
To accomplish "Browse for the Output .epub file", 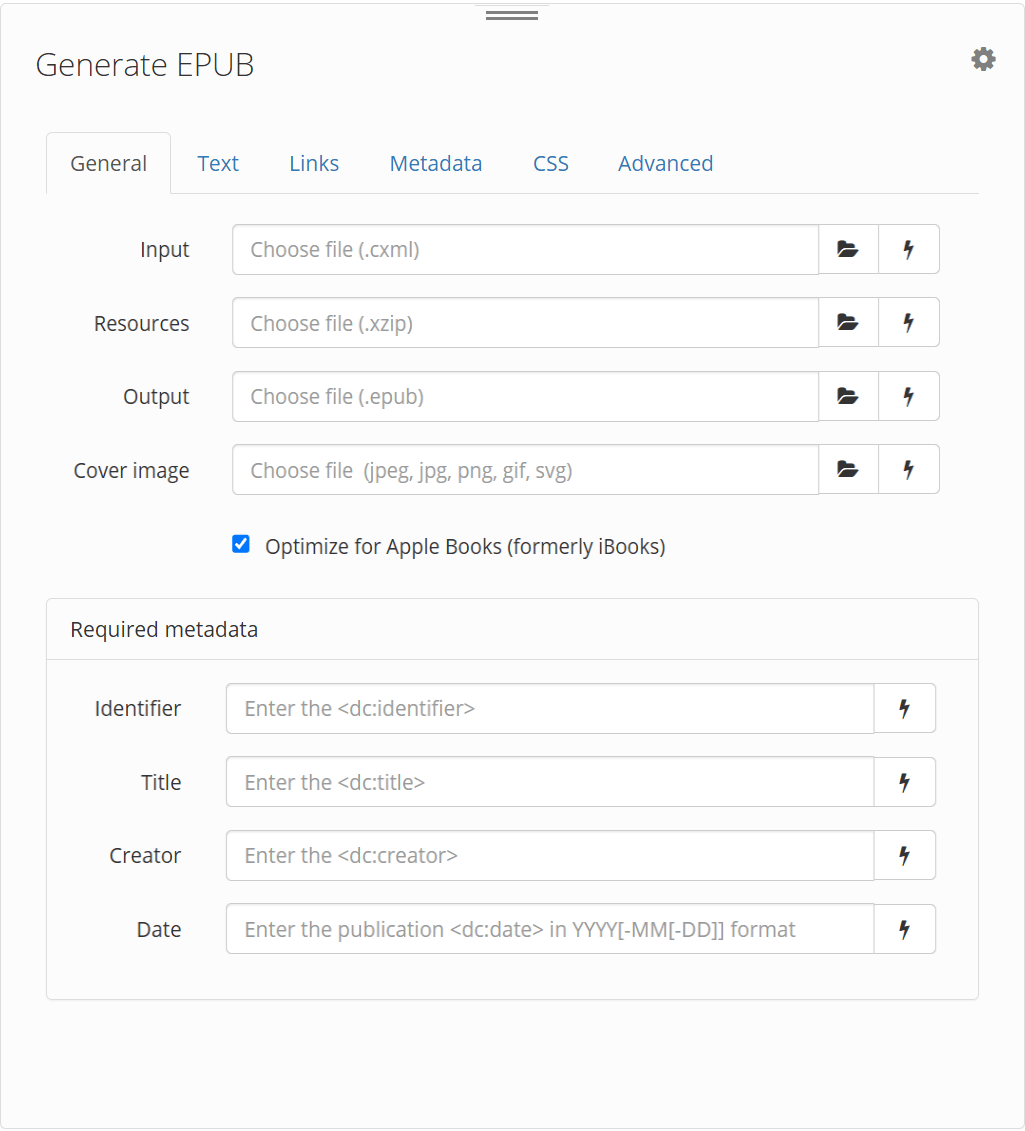I will (848, 396).
